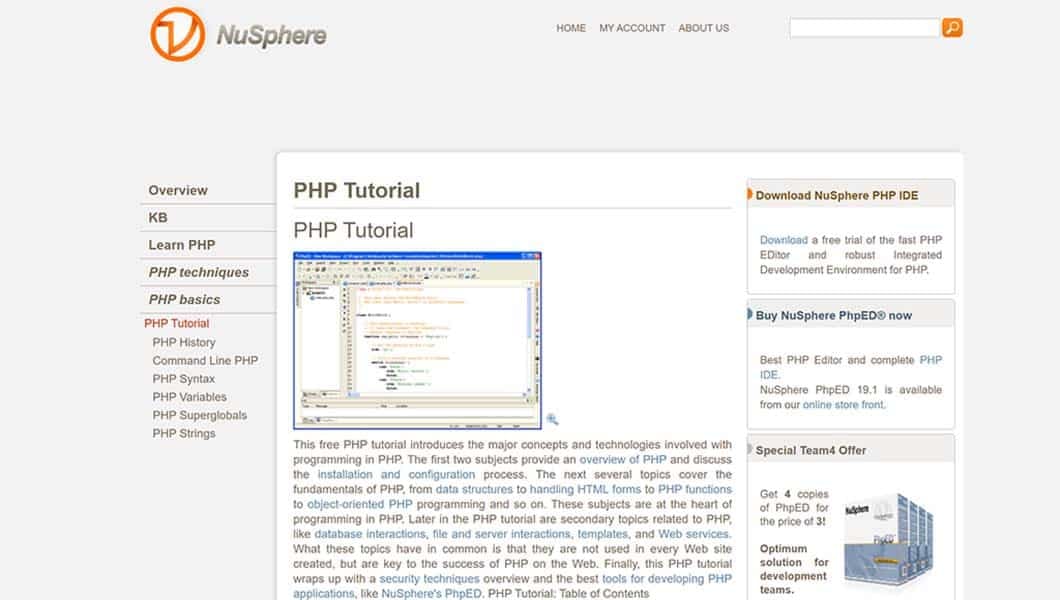Open the HOME menu item
The image size is (1060, 600).
(x=571, y=28)
